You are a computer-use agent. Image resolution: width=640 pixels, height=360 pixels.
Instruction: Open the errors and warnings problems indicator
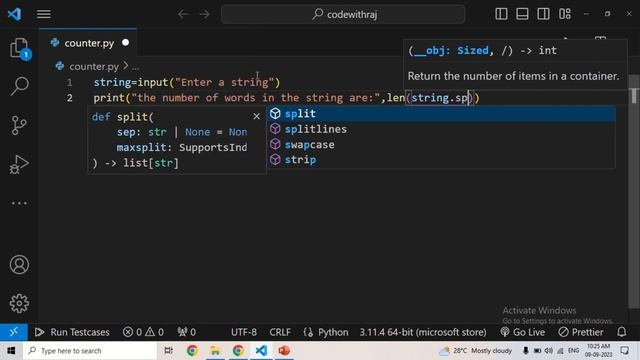click(143, 332)
